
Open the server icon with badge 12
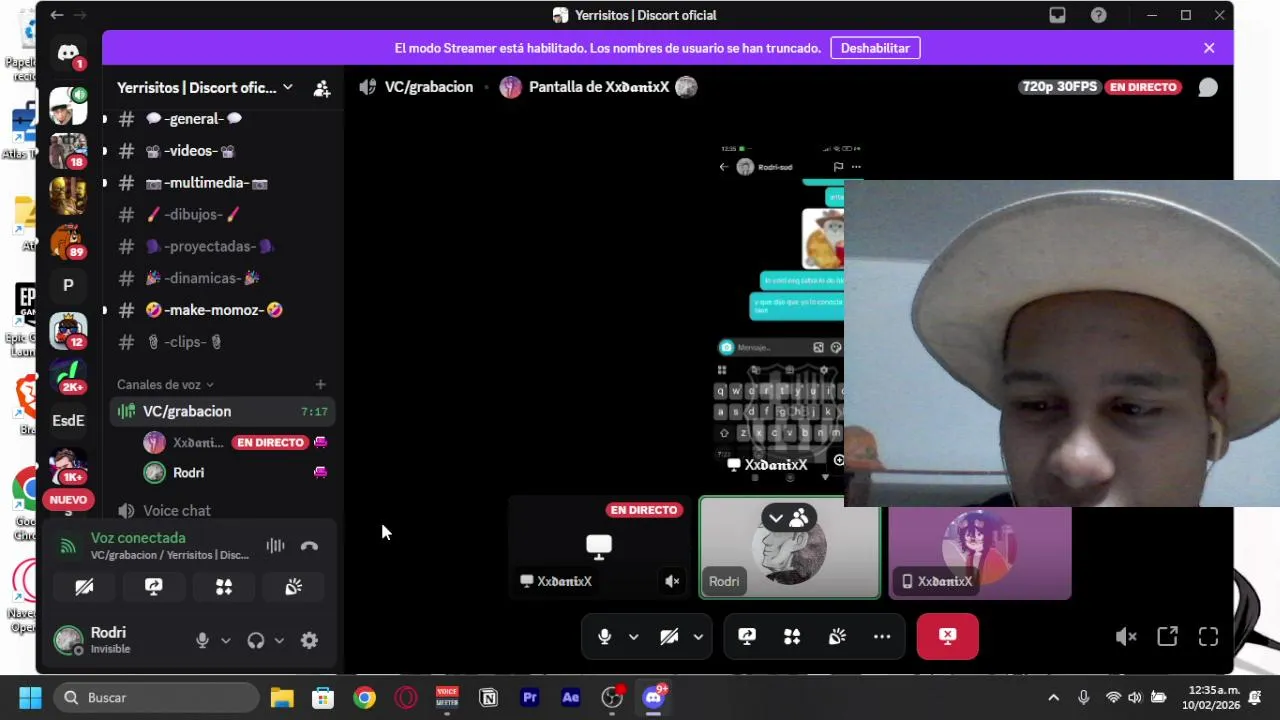(68, 330)
